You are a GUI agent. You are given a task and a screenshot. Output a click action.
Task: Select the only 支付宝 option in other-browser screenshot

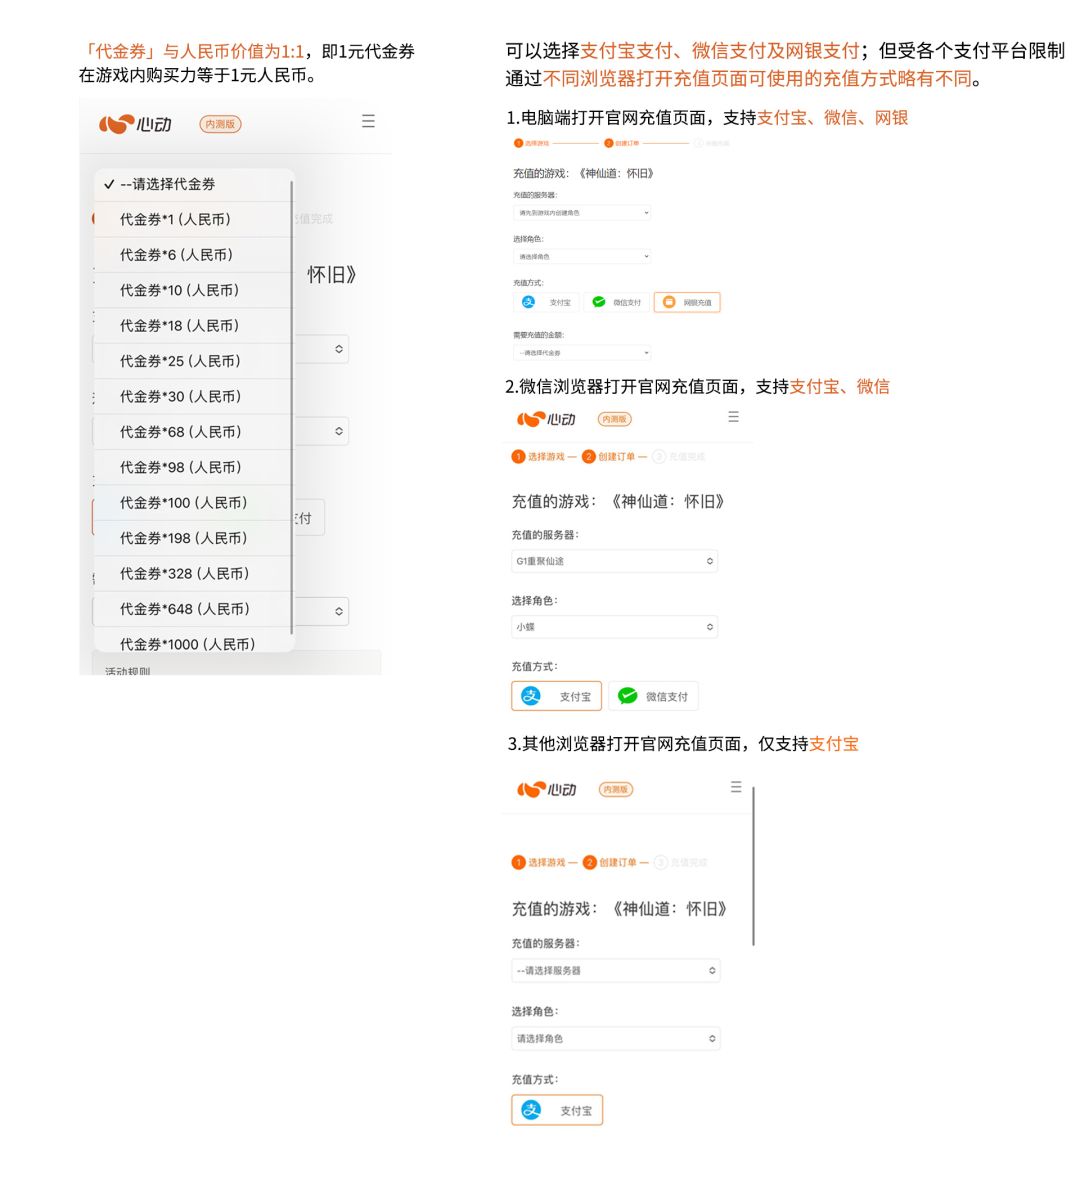coord(557,1110)
